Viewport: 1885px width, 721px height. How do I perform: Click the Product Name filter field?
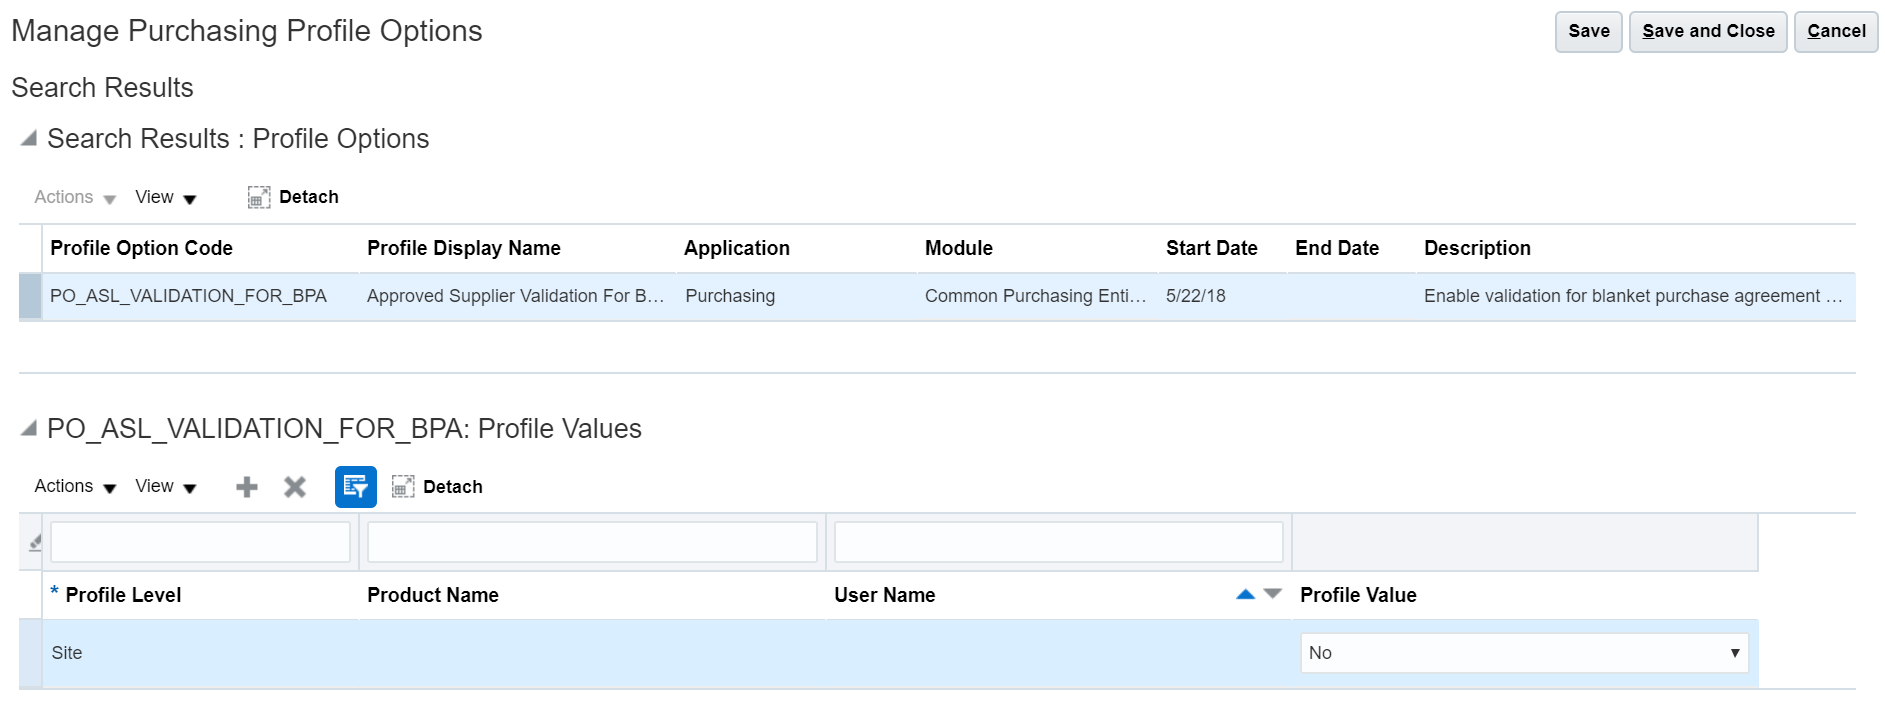click(x=592, y=542)
